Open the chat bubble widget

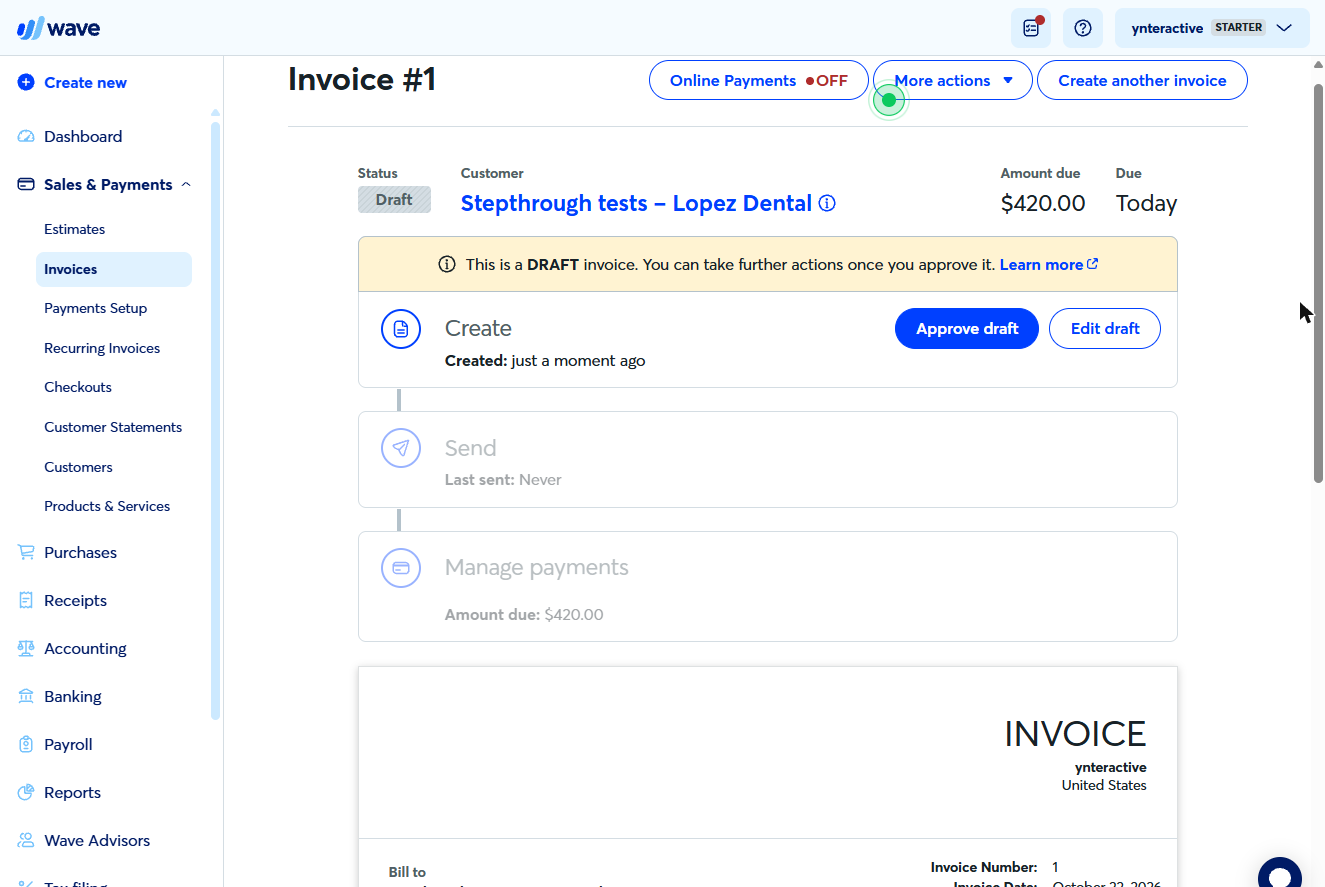(1280, 875)
